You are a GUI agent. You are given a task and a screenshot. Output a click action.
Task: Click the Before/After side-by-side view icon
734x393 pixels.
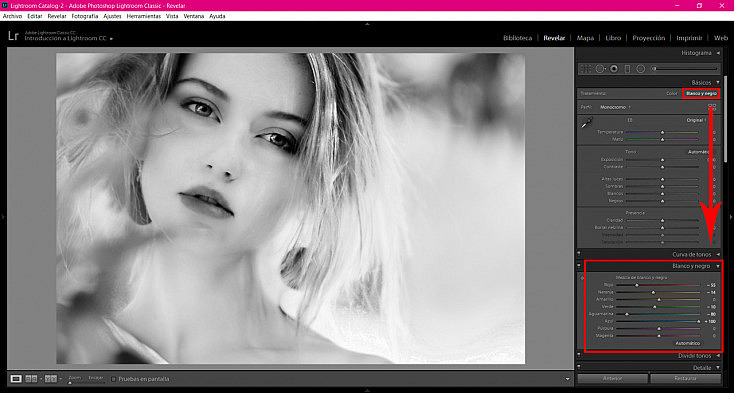[31, 378]
